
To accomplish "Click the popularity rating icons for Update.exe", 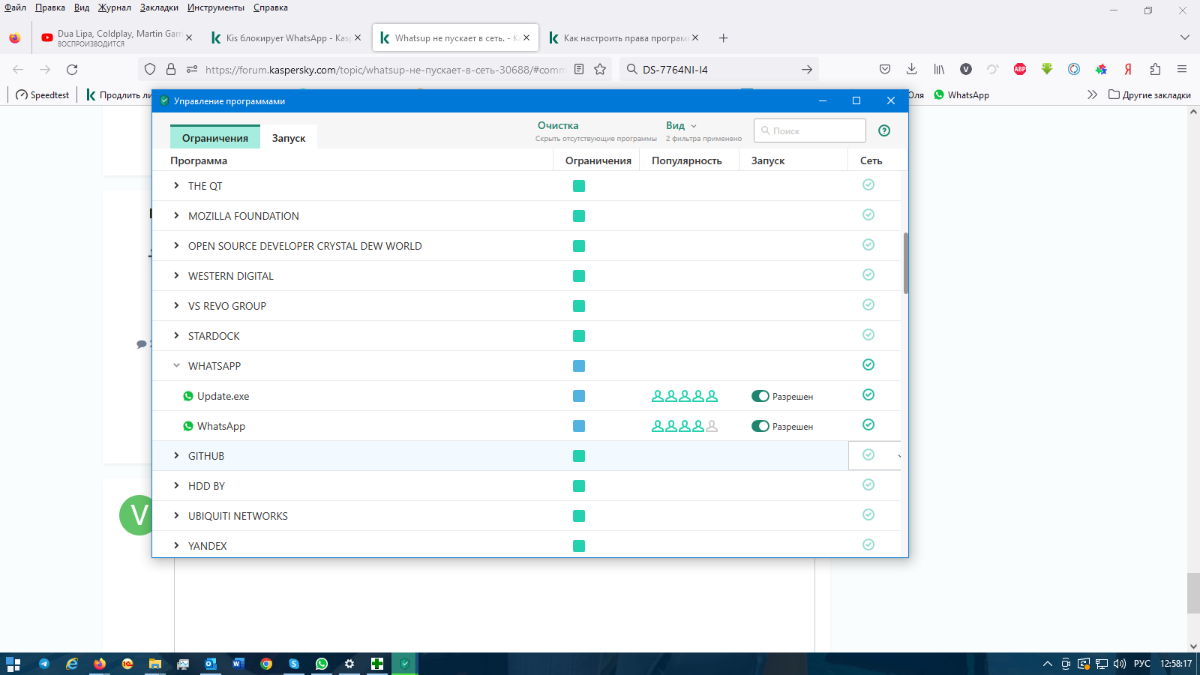I will click(x=685, y=396).
